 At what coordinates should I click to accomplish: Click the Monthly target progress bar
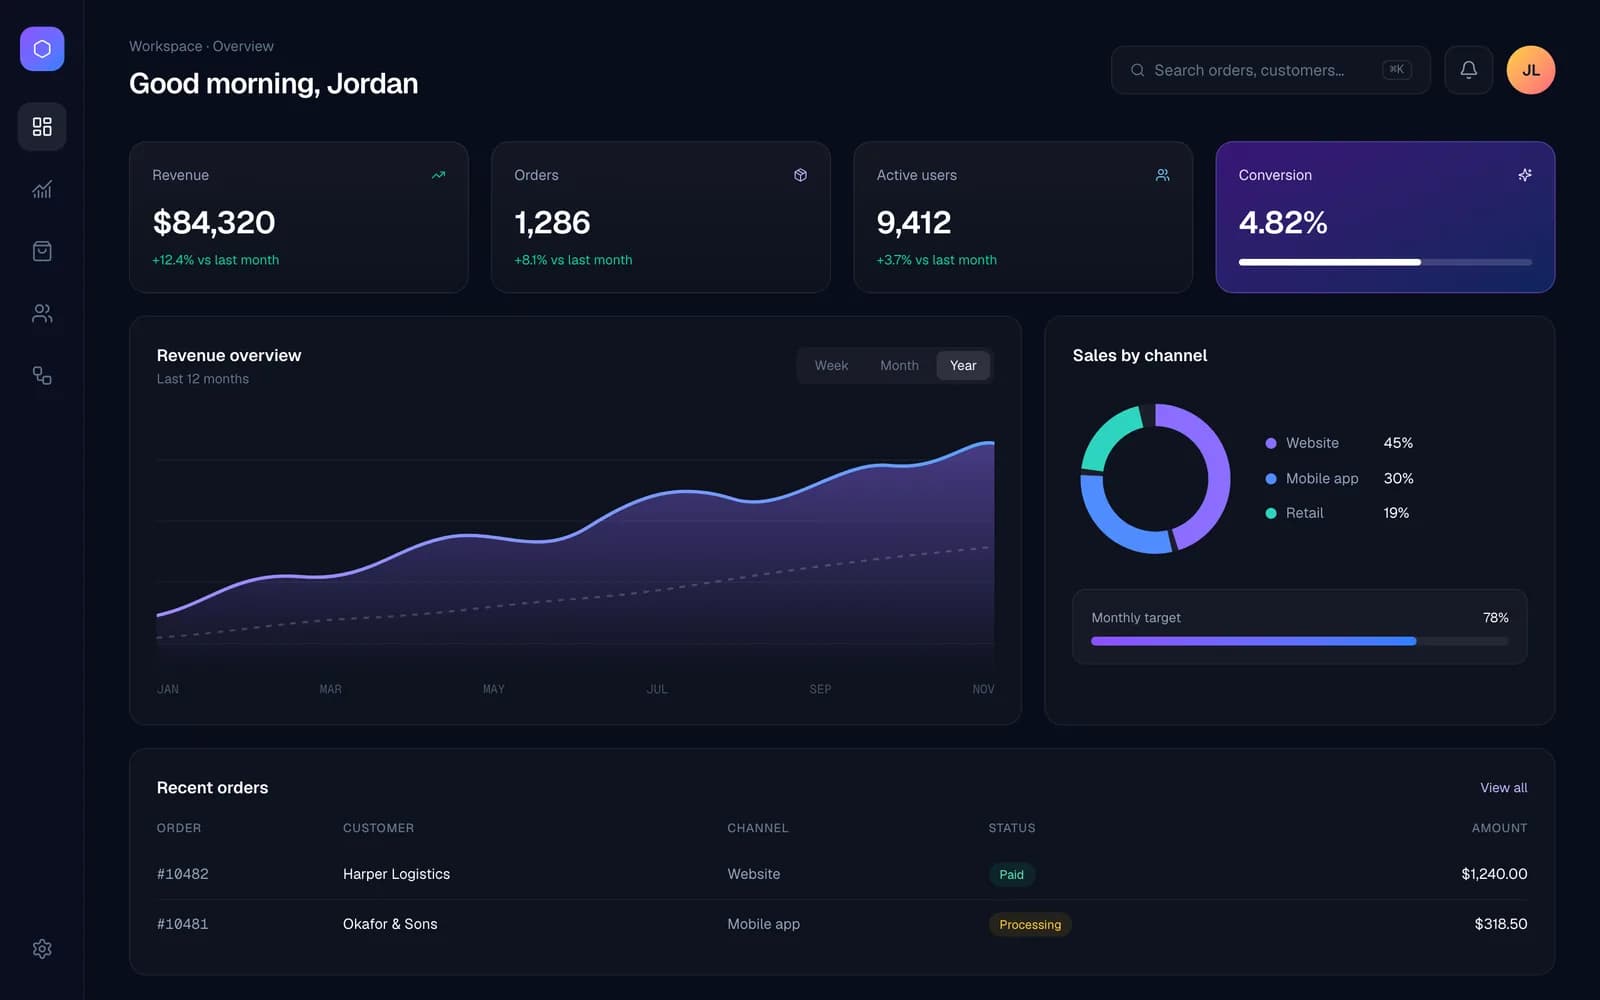(x=1299, y=641)
